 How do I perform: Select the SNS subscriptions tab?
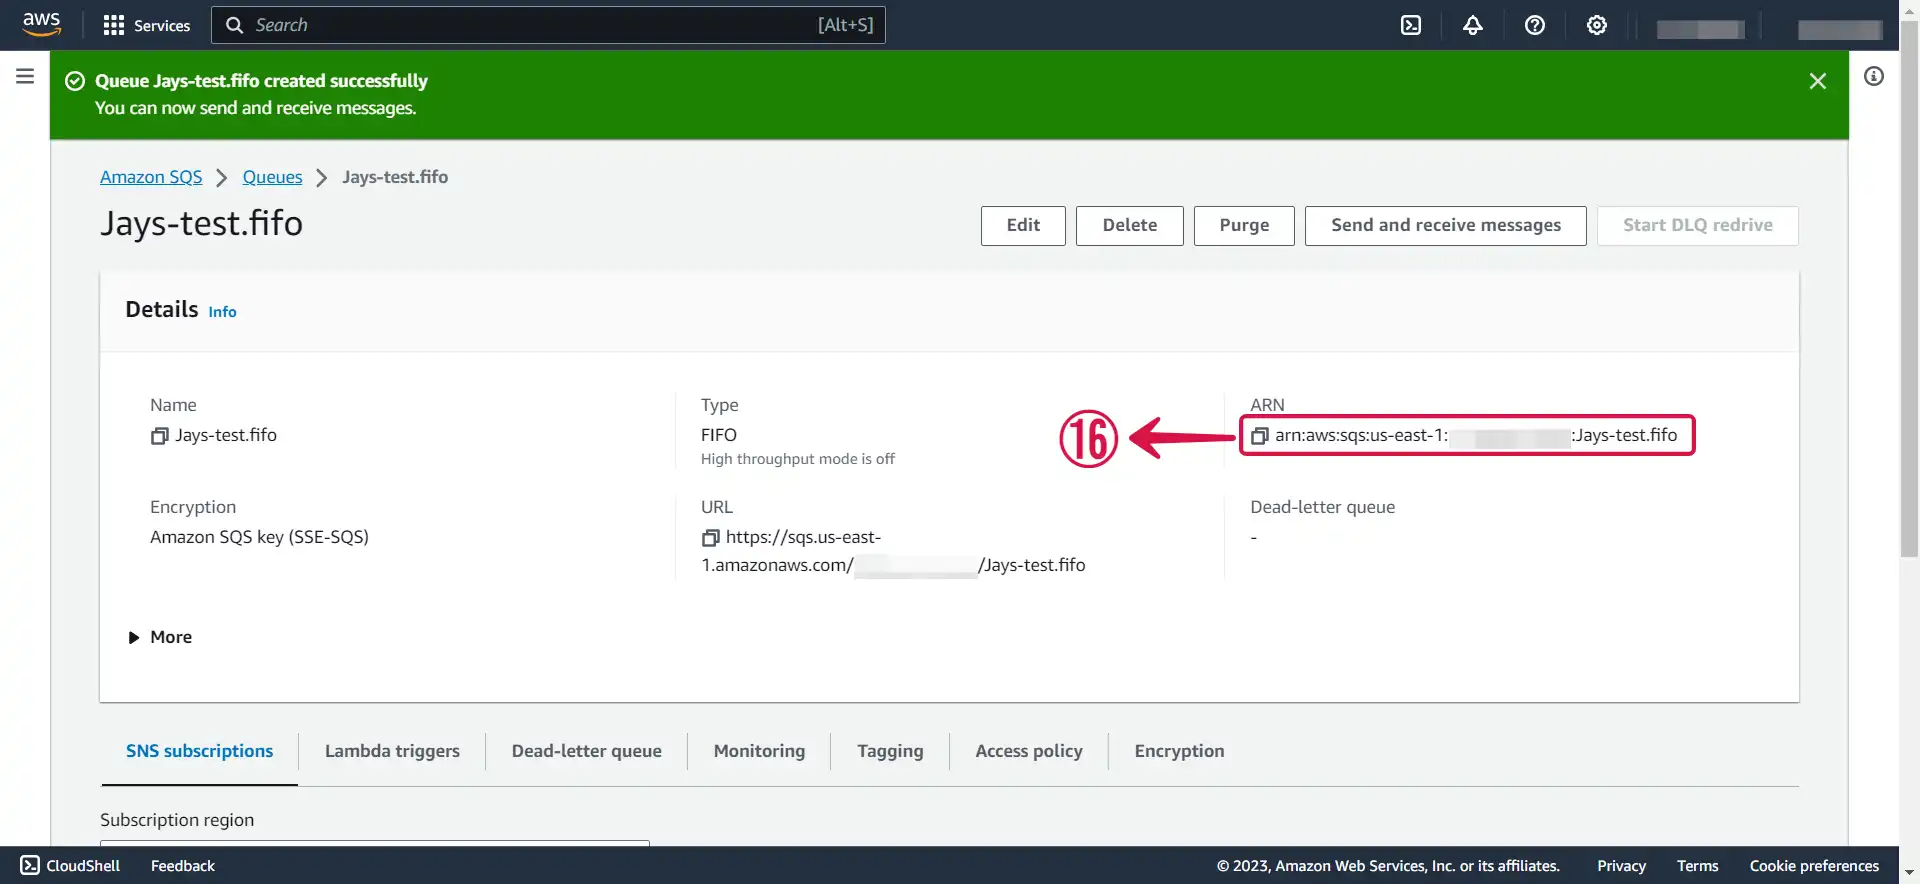click(x=199, y=751)
